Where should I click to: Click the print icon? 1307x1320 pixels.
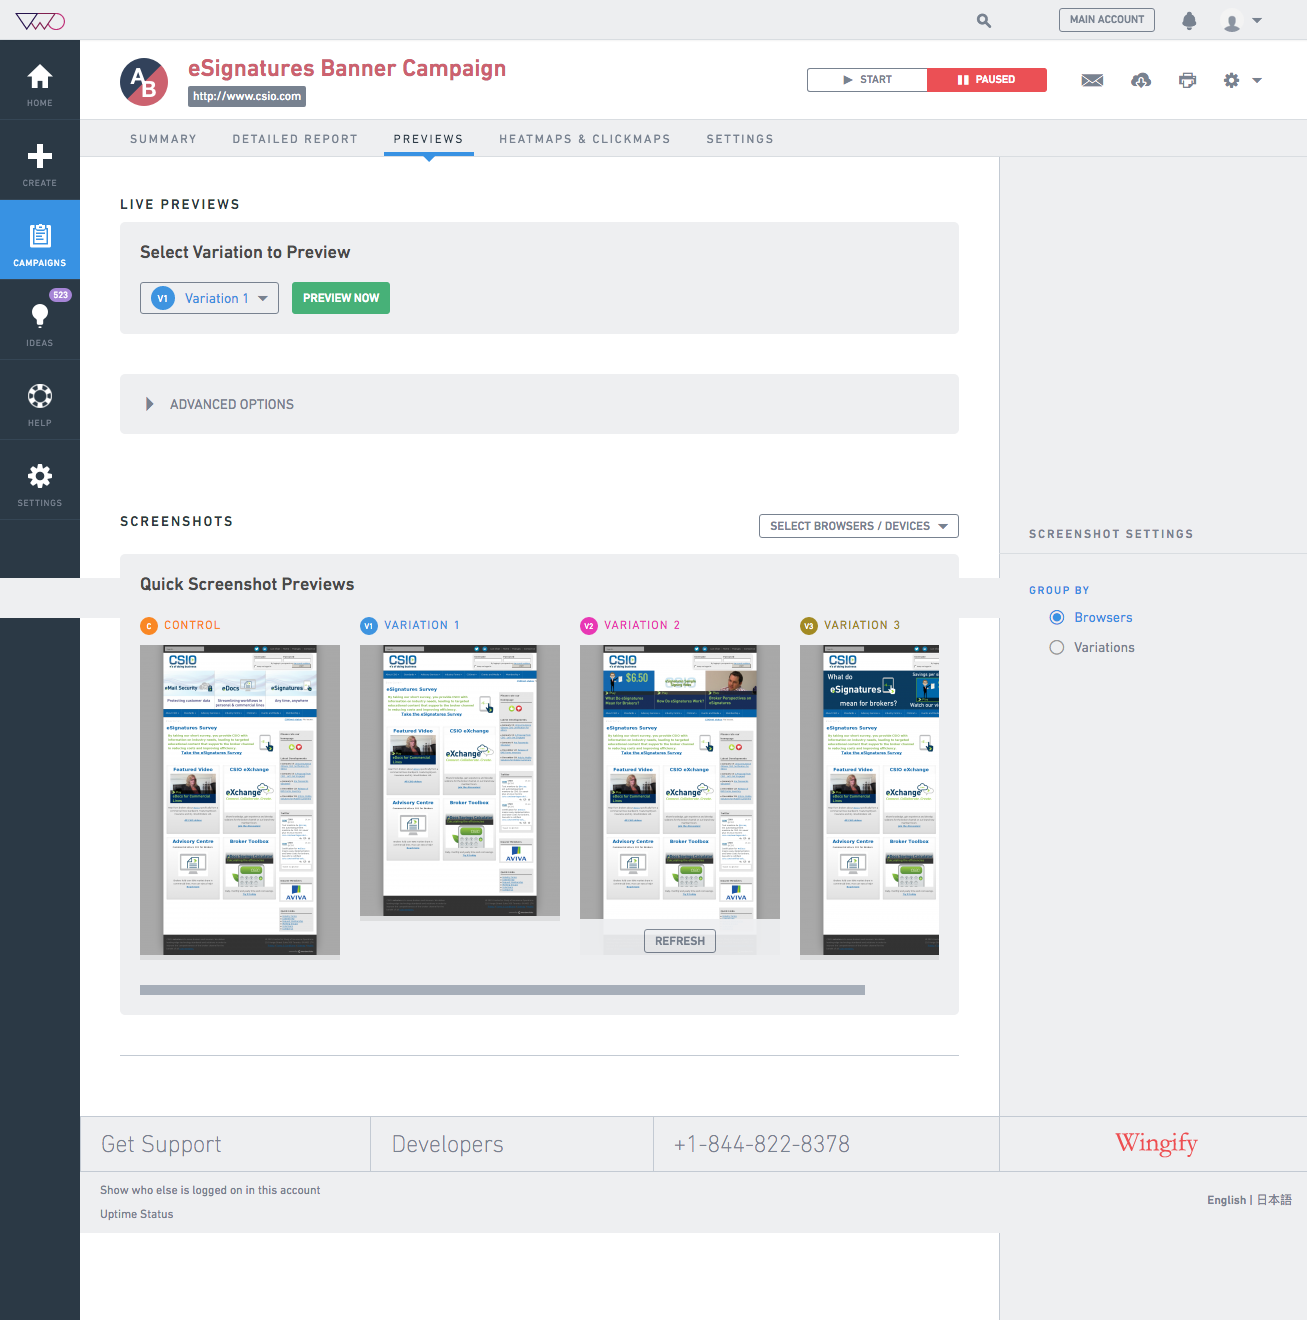click(x=1187, y=80)
